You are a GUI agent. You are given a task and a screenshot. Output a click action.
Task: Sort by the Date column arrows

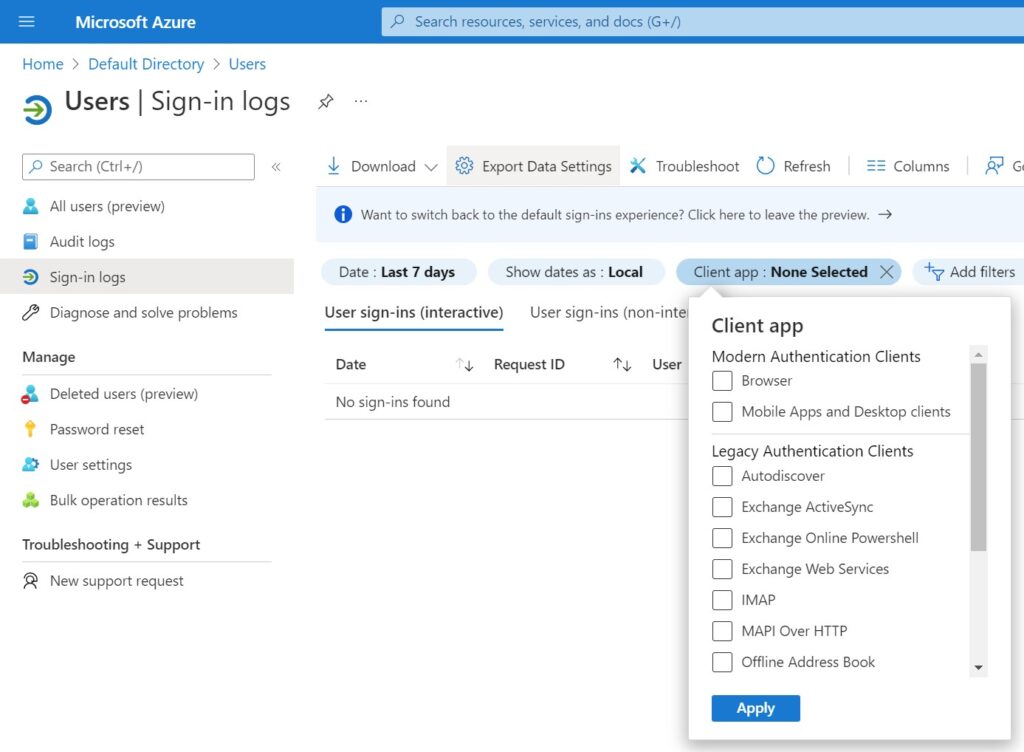464,364
